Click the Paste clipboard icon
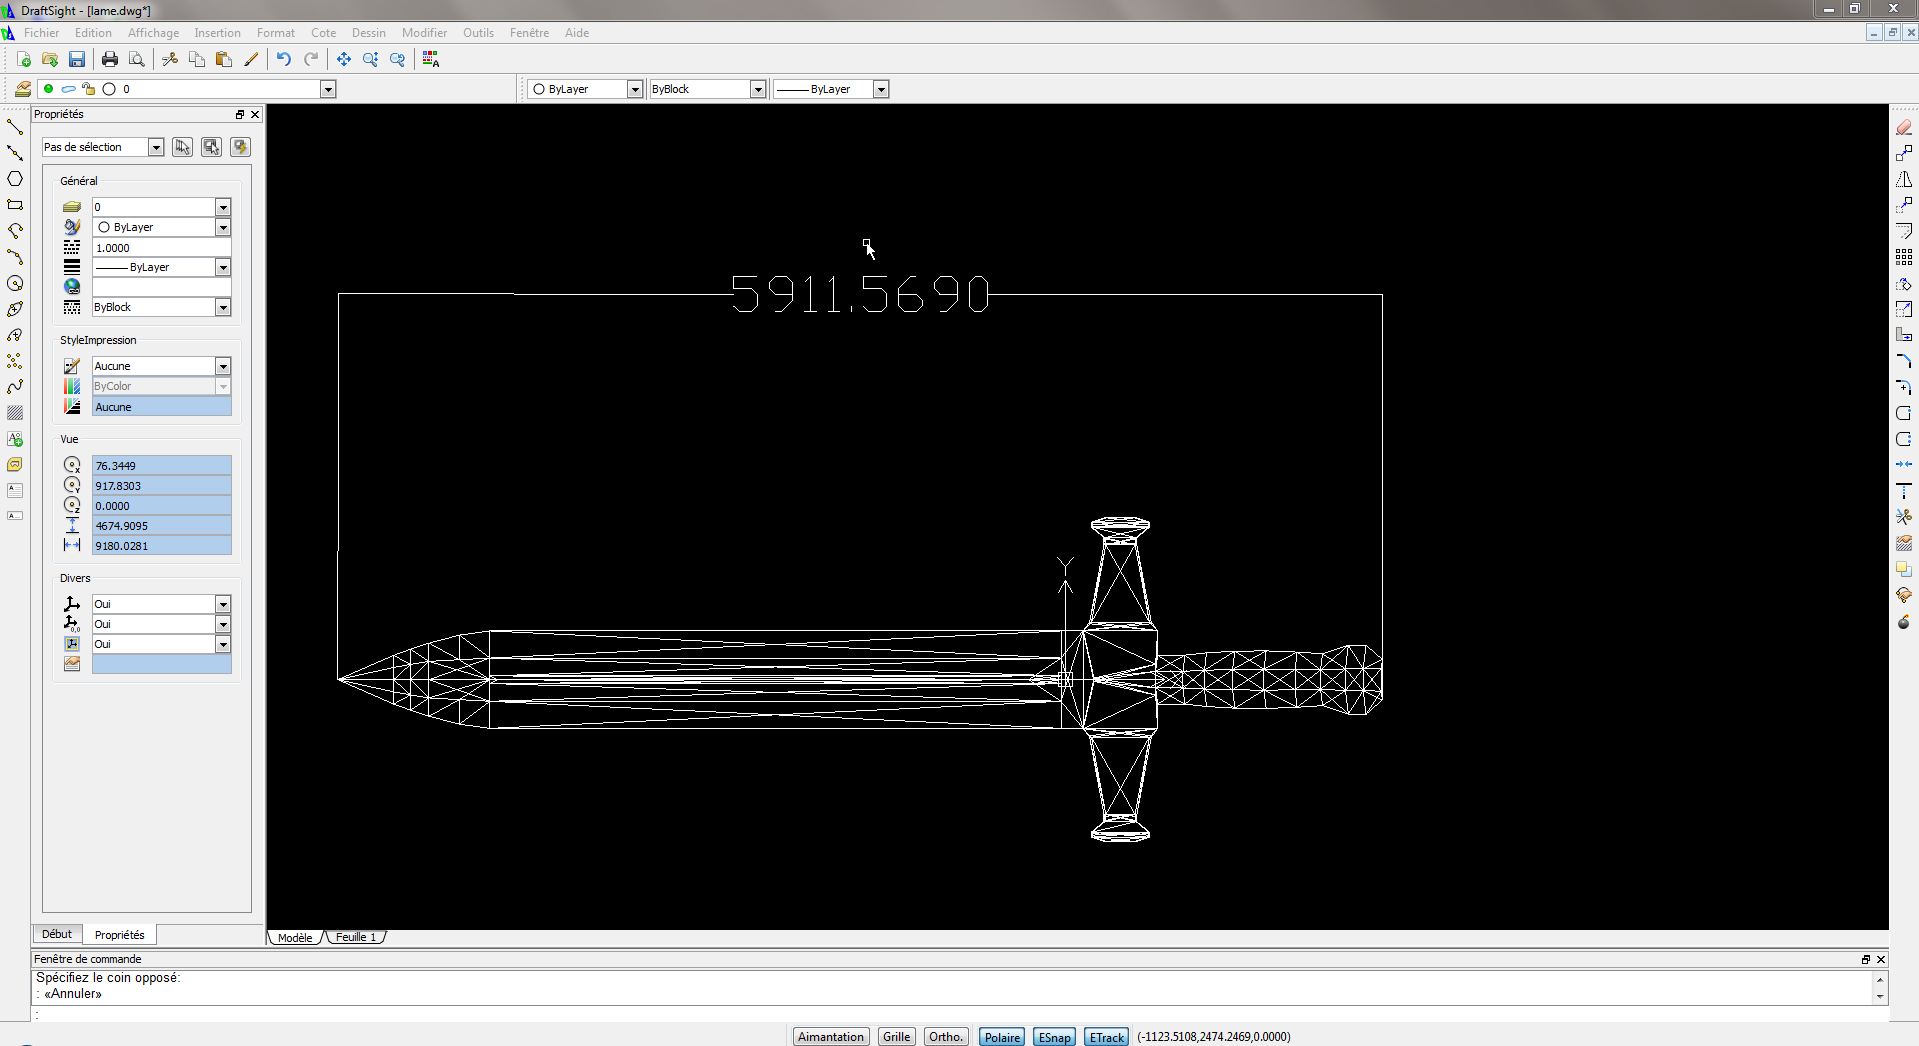Viewport: 1919px width, 1046px height. [x=224, y=60]
